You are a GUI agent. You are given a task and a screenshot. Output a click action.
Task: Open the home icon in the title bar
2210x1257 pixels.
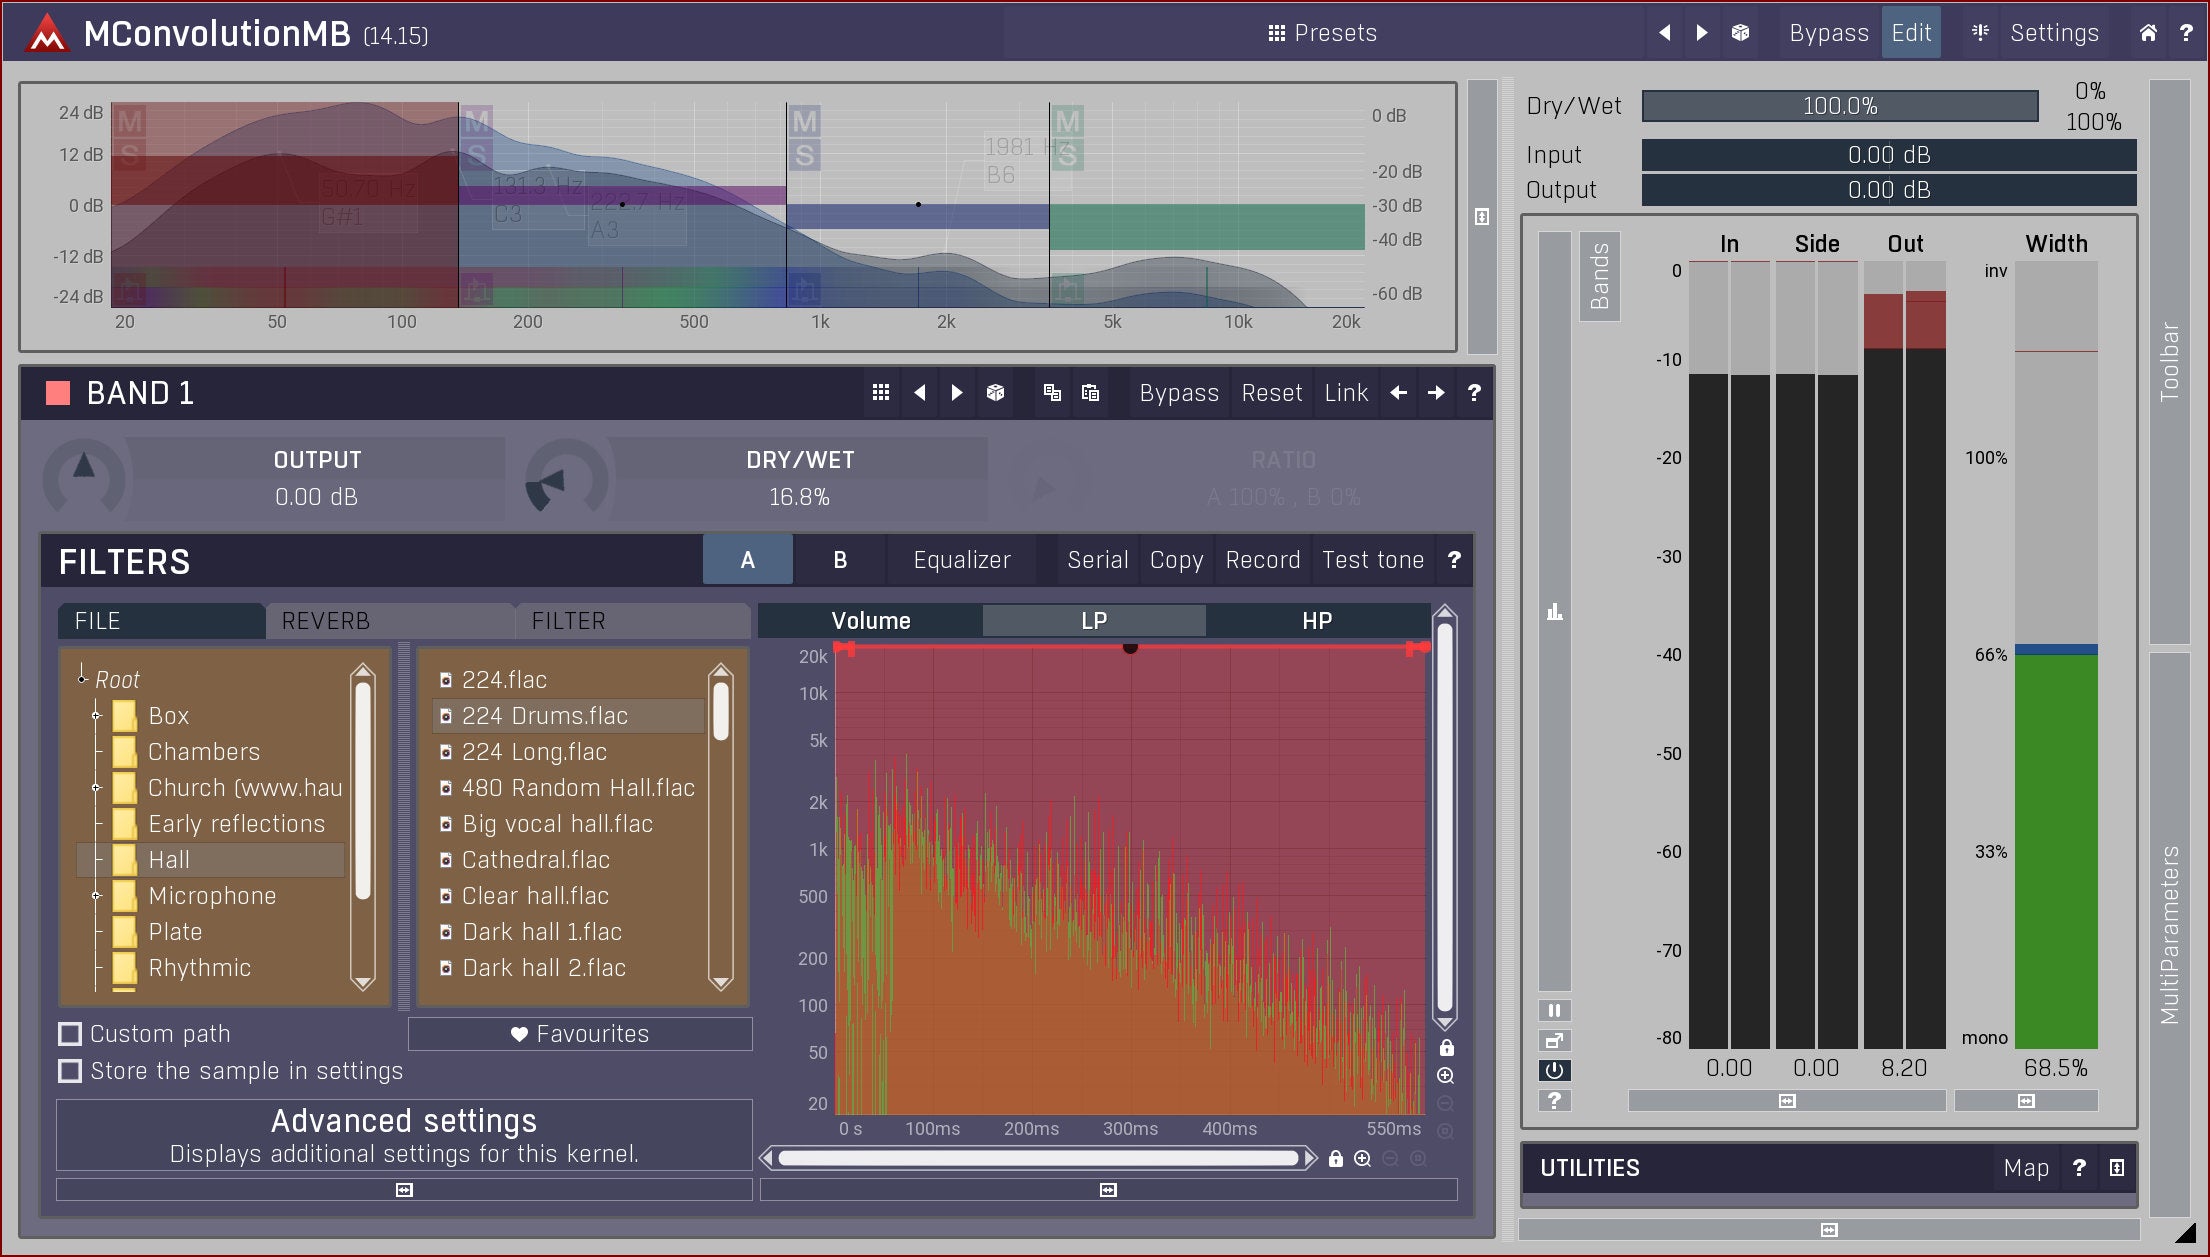point(2148,33)
